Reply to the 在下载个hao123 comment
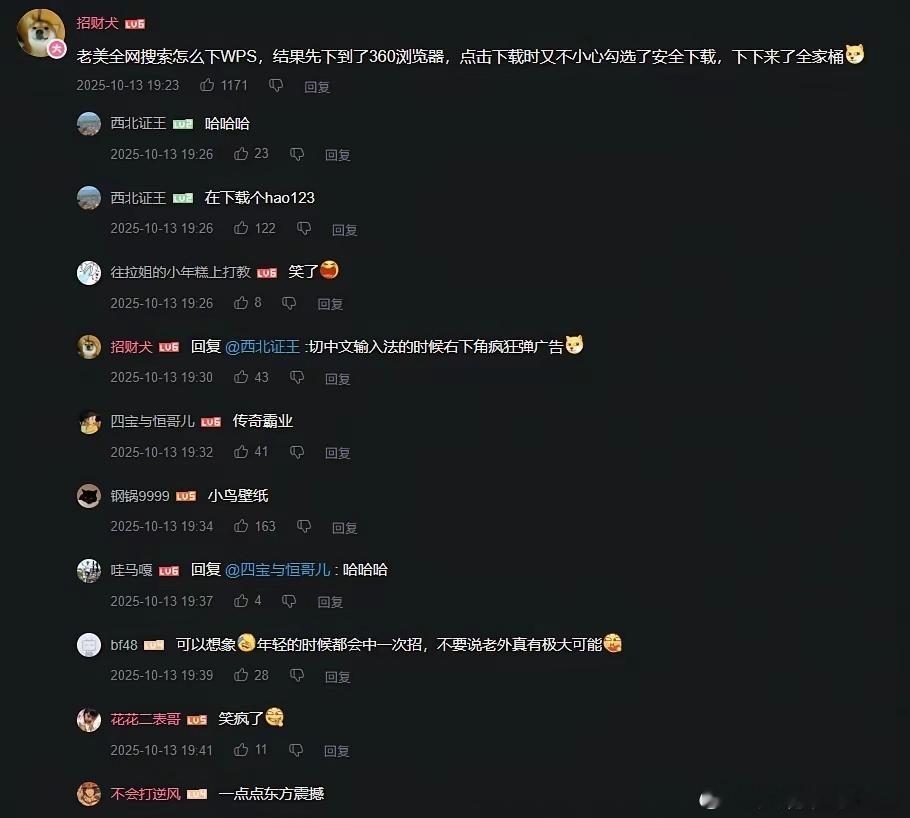 [344, 230]
